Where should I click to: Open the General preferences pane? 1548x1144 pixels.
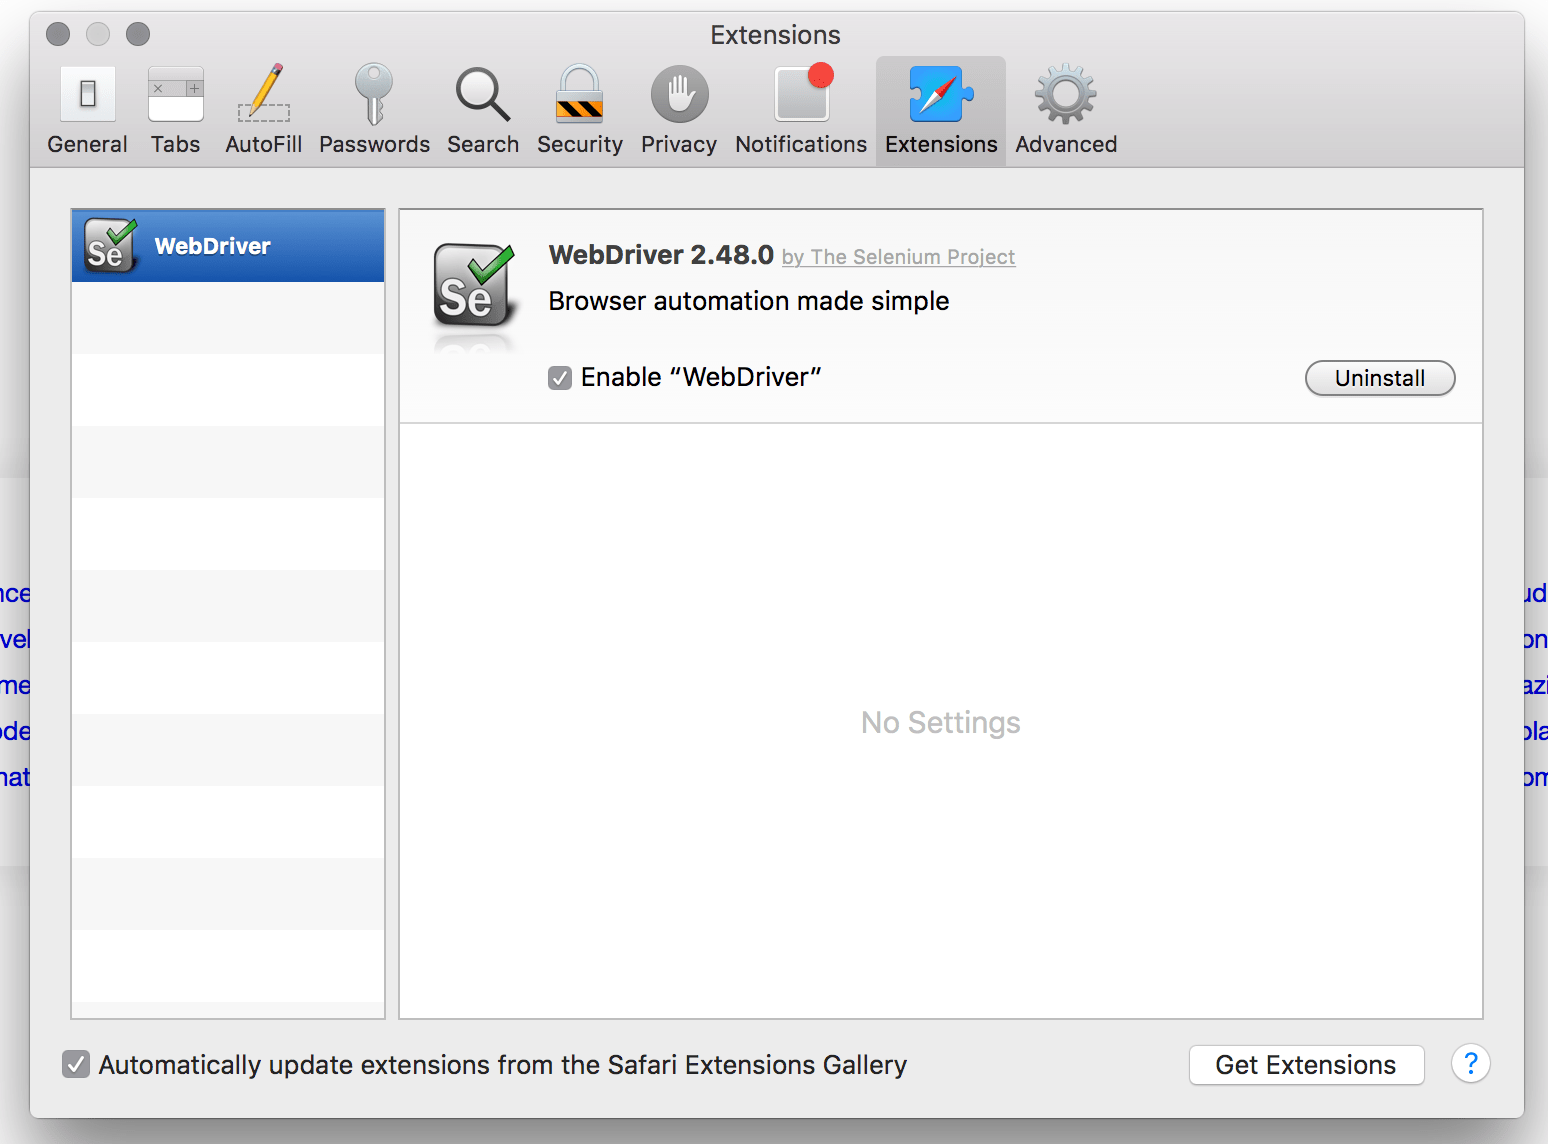(x=87, y=105)
